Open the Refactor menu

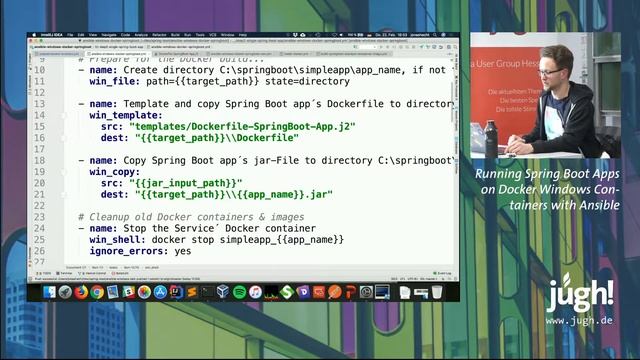tap(159, 35)
